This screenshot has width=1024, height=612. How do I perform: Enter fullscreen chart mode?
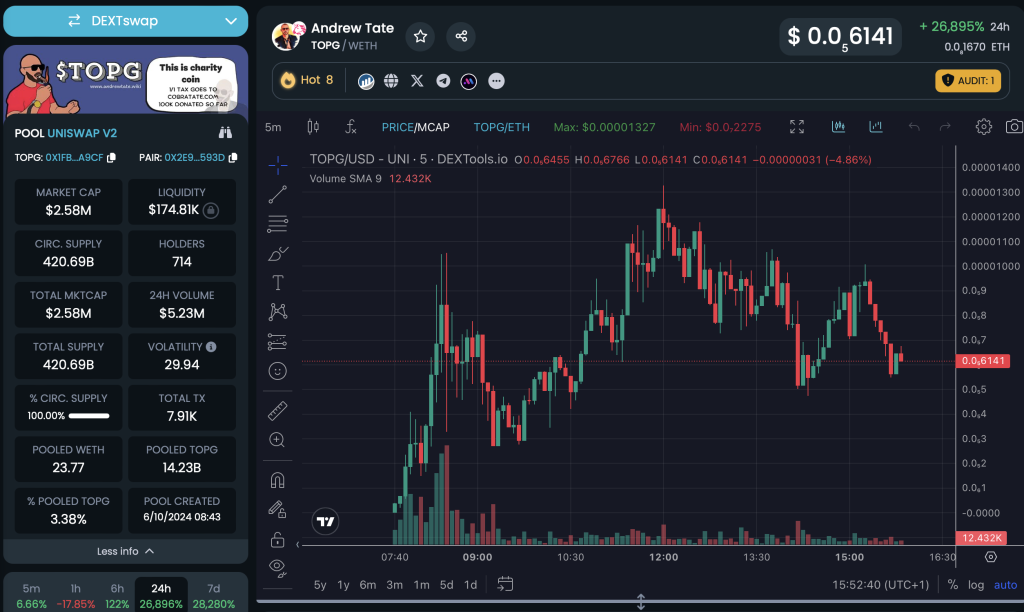coord(797,127)
